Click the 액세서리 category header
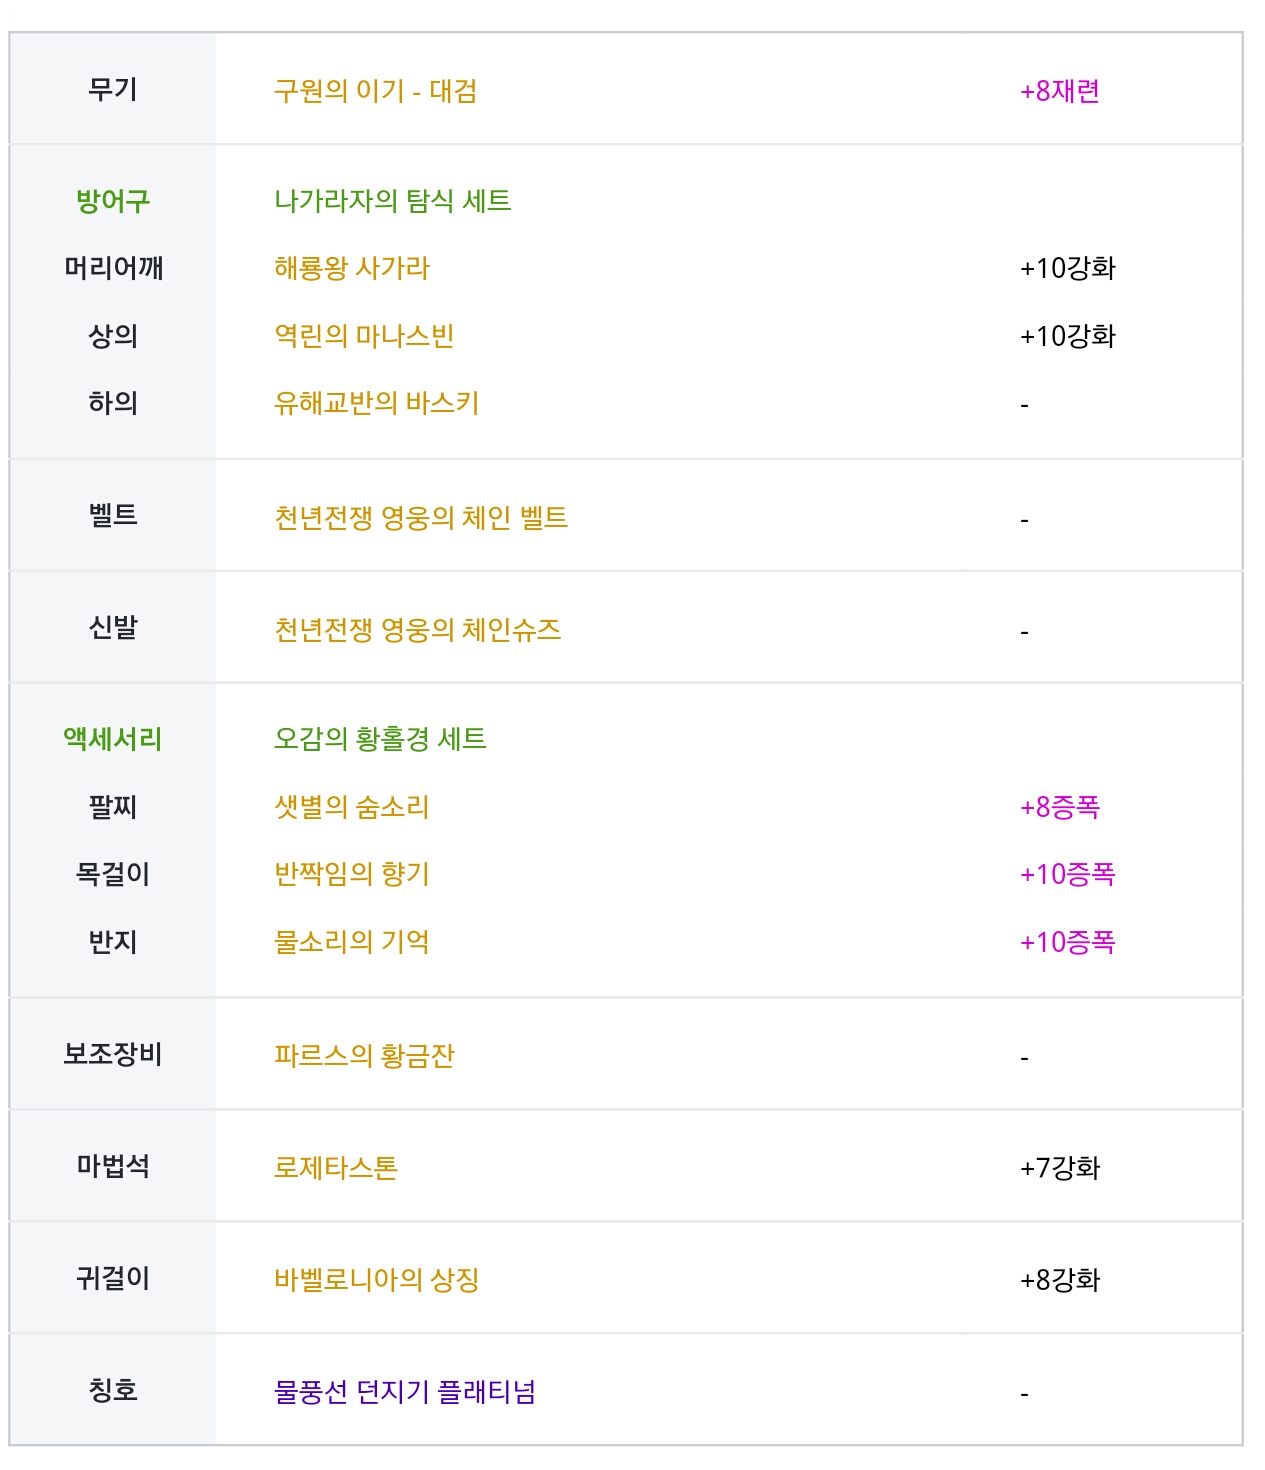The image size is (1265, 1470). tap(113, 739)
